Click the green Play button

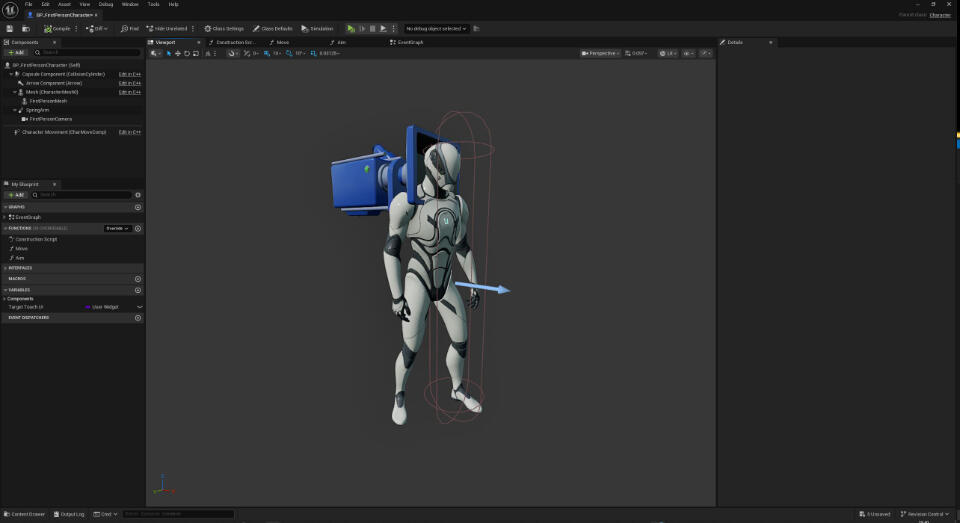[x=351, y=29]
